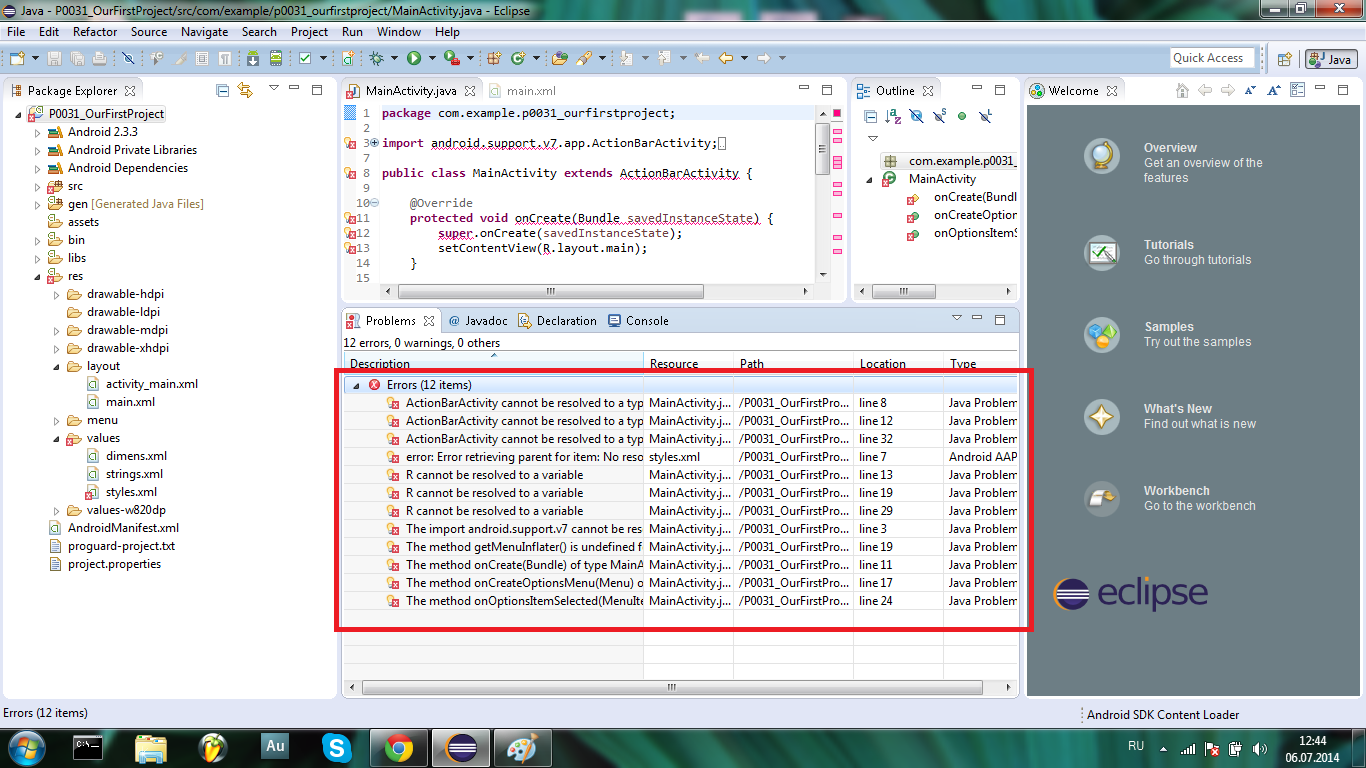Toggle the Skip All Breakpoints toolbar icon

pyautogui.click(x=128, y=58)
